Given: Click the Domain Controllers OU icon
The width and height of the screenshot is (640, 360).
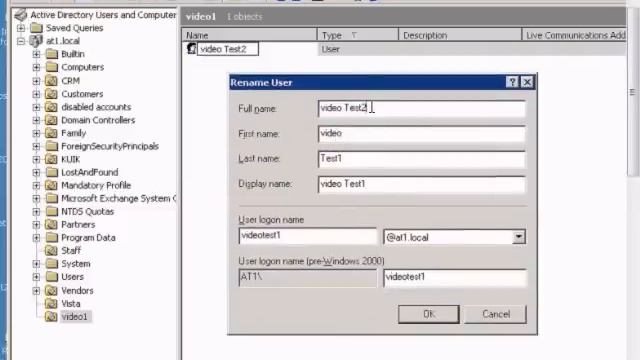Looking at the screenshot, I should point(51,120).
